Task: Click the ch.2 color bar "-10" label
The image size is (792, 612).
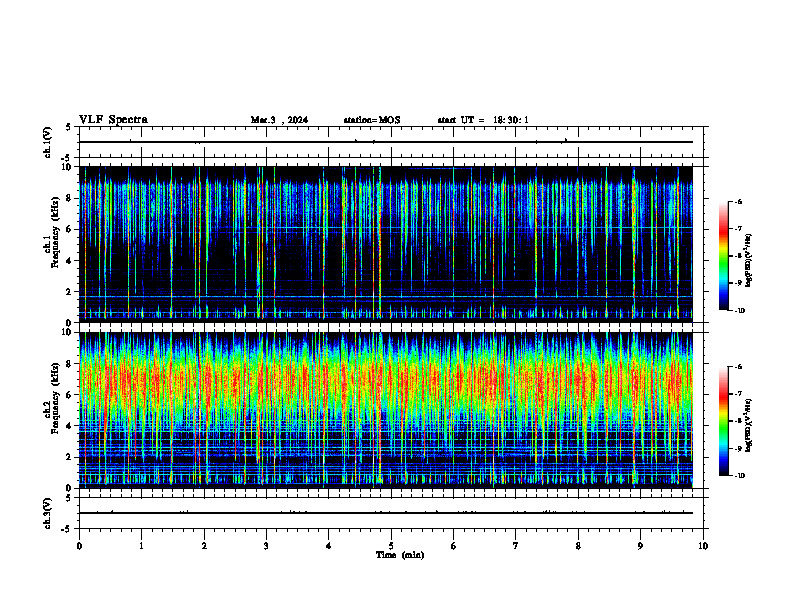Action: click(740, 476)
